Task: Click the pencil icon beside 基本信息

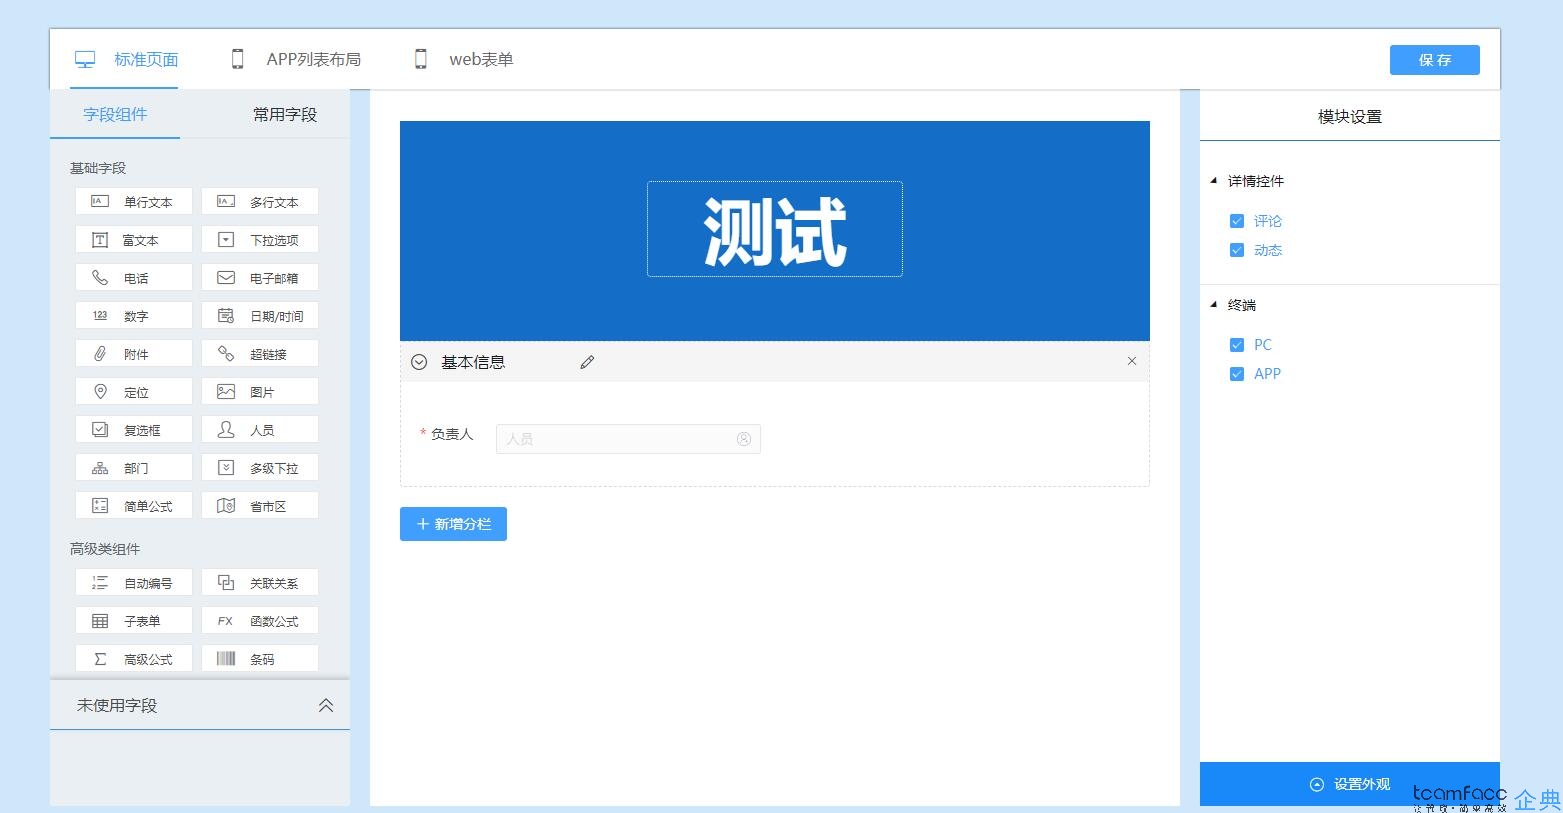Action: click(587, 362)
